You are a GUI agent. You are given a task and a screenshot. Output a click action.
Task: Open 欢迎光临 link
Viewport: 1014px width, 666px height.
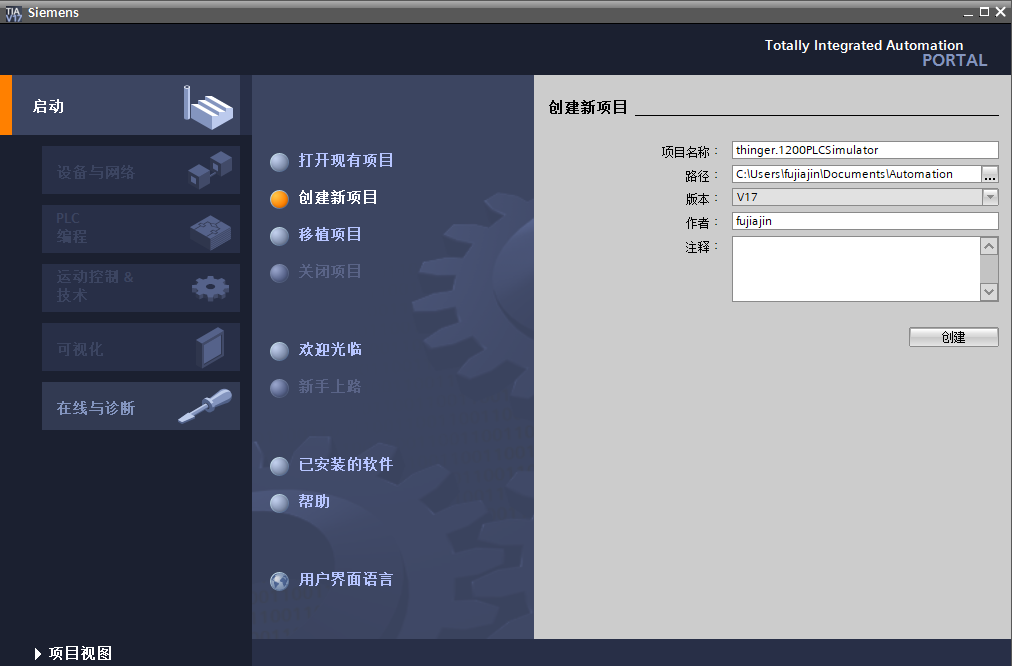pyautogui.click(x=330, y=349)
